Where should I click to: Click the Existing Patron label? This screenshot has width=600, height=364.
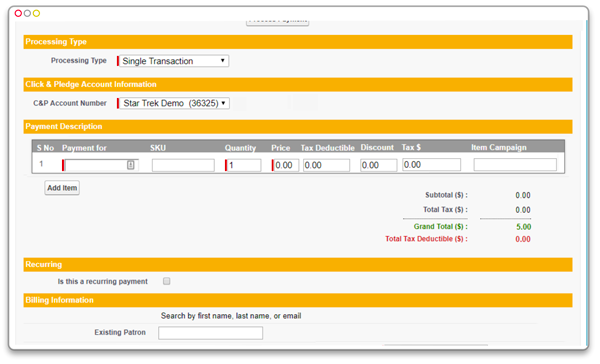pyautogui.click(x=120, y=332)
